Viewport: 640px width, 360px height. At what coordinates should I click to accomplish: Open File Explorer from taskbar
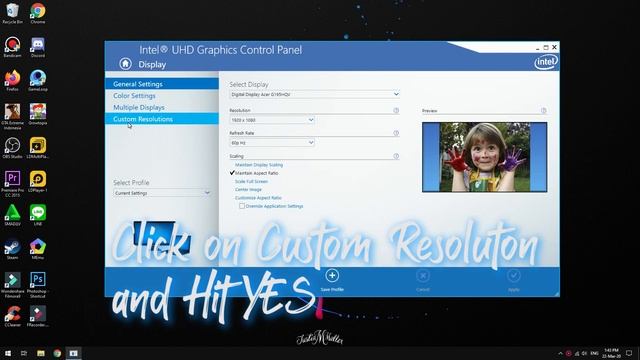[x=40, y=353]
